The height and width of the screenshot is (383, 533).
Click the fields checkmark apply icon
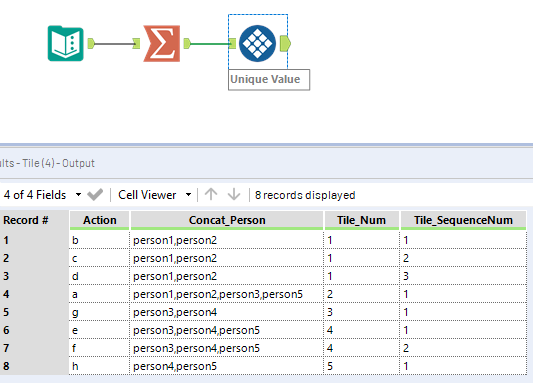click(x=95, y=195)
